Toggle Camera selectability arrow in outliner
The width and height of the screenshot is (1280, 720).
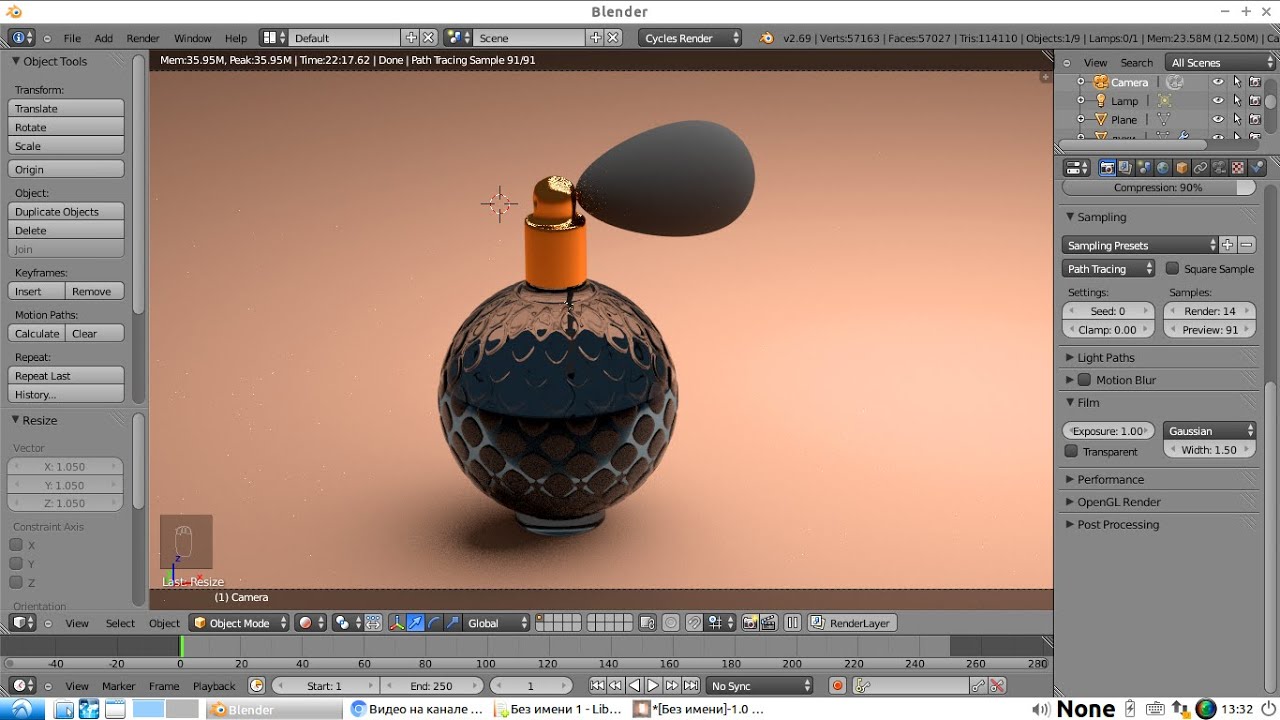point(1237,82)
